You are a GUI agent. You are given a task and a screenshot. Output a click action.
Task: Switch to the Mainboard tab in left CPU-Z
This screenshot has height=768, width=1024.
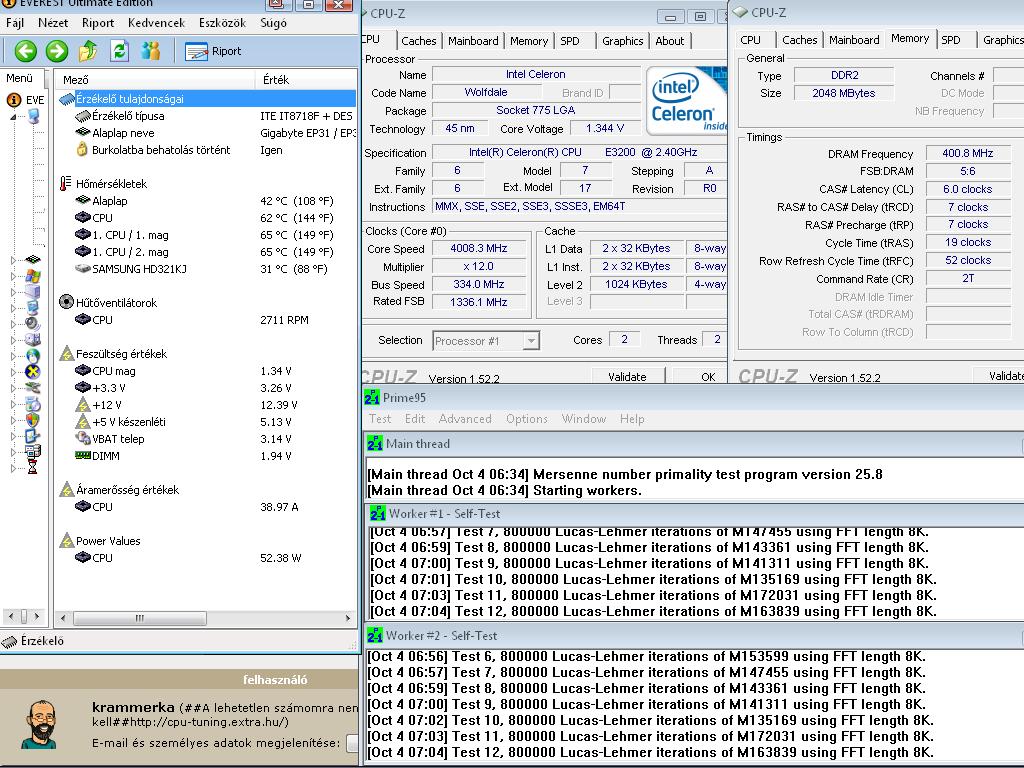(473, 41)
